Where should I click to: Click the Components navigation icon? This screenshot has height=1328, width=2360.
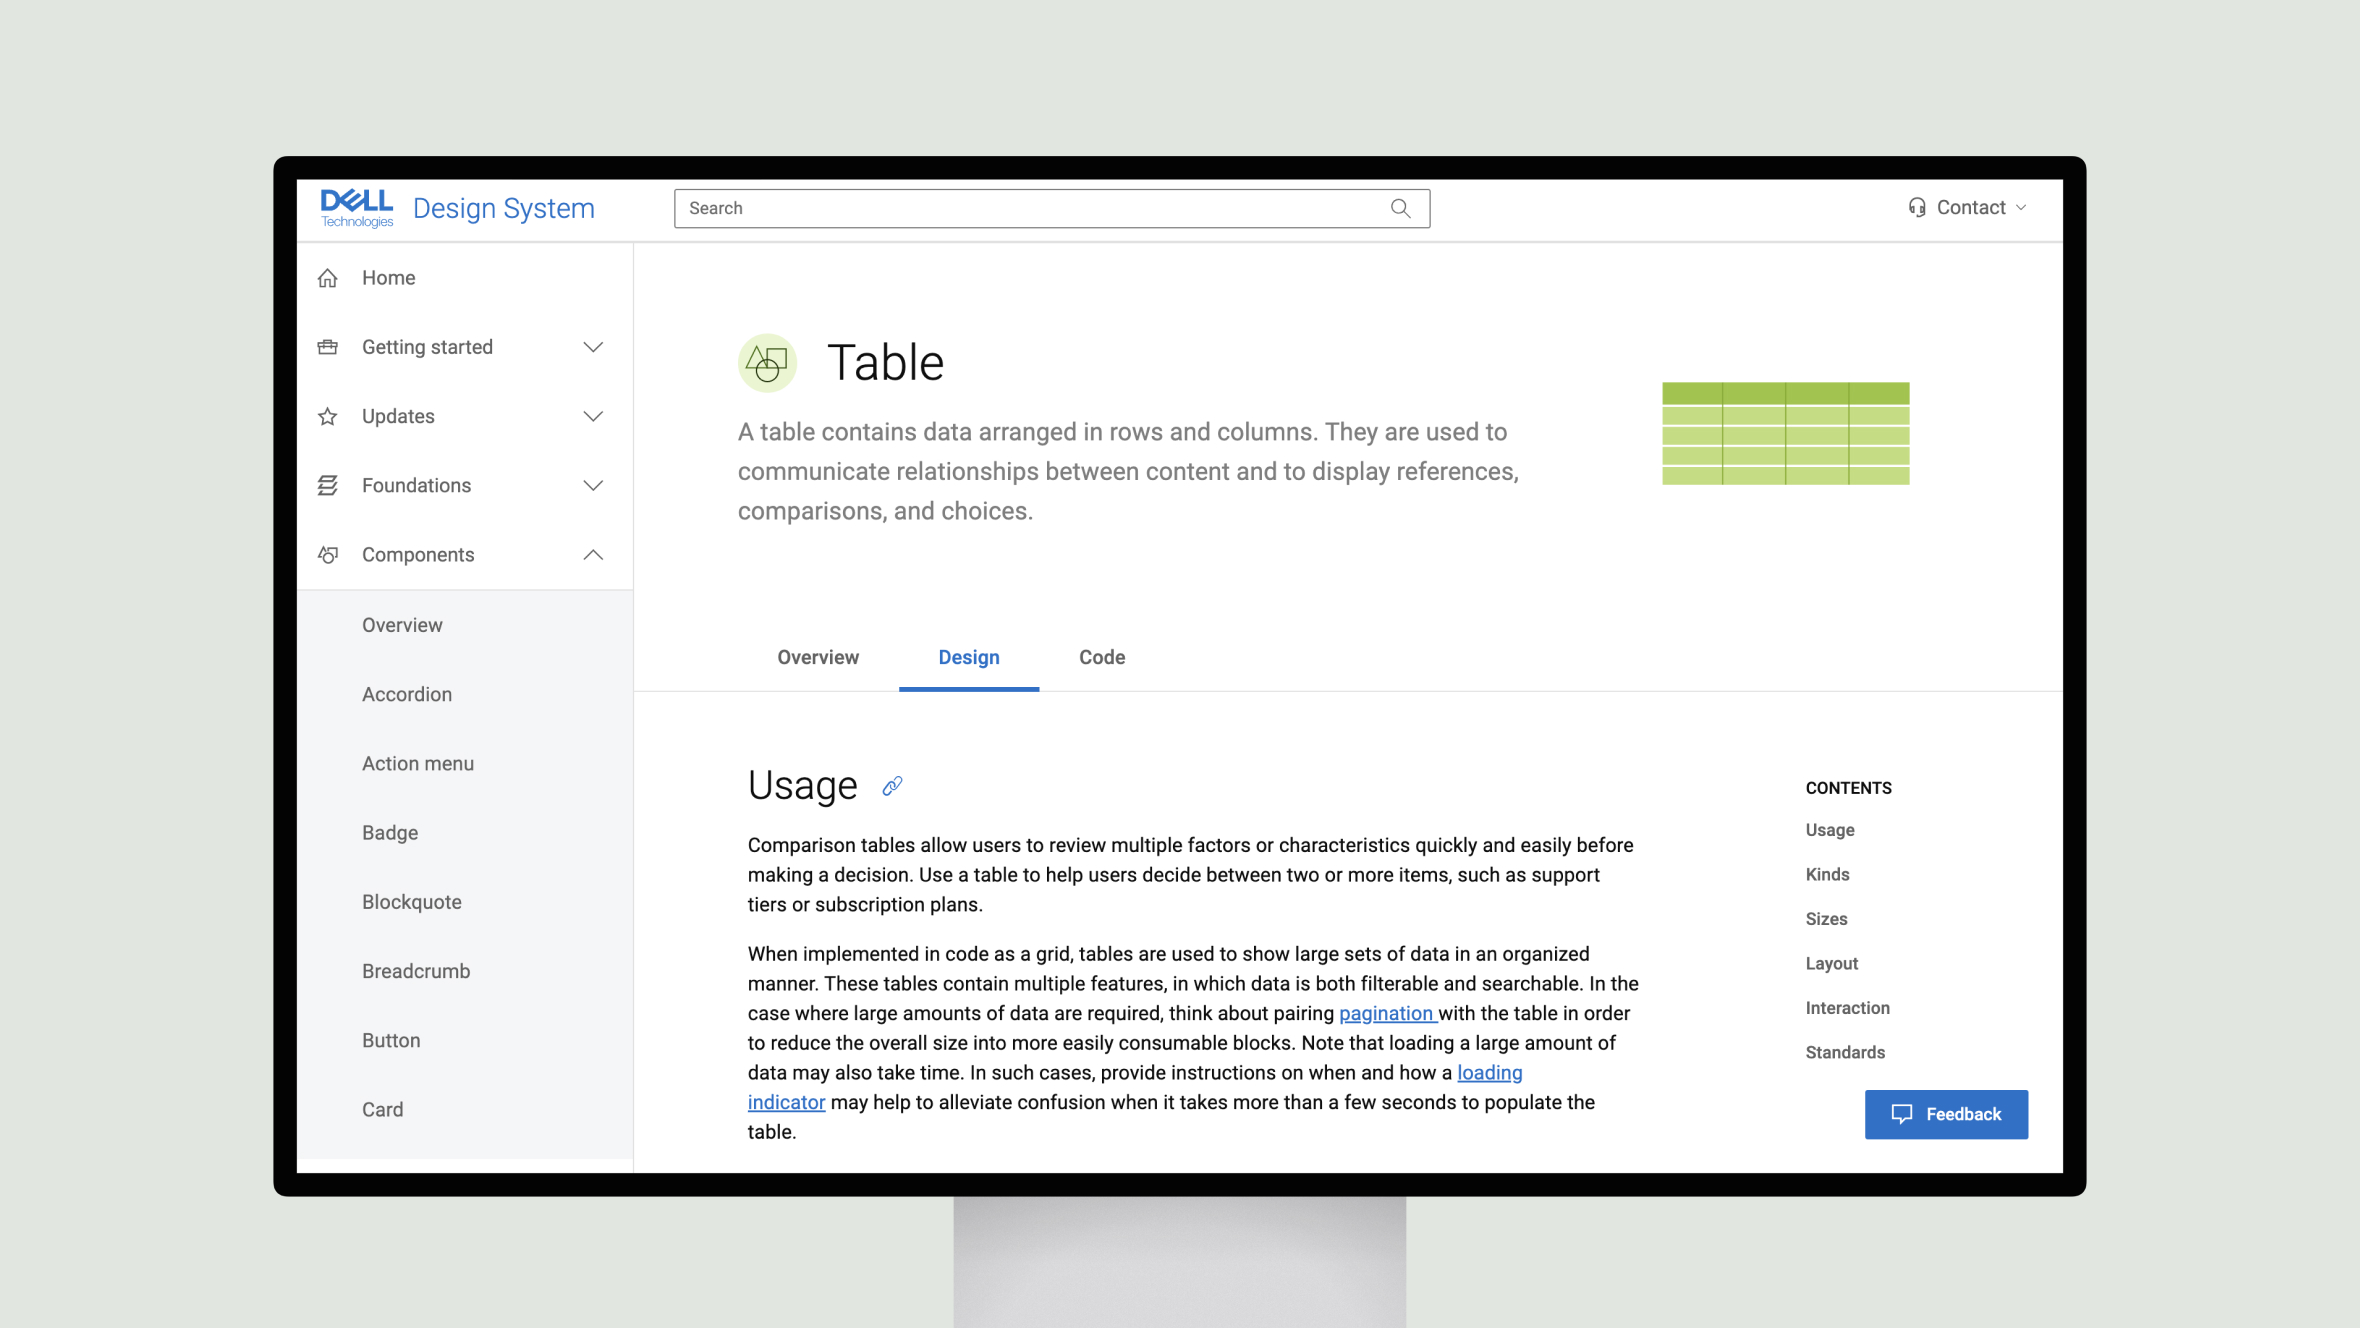tap(327, 553)
